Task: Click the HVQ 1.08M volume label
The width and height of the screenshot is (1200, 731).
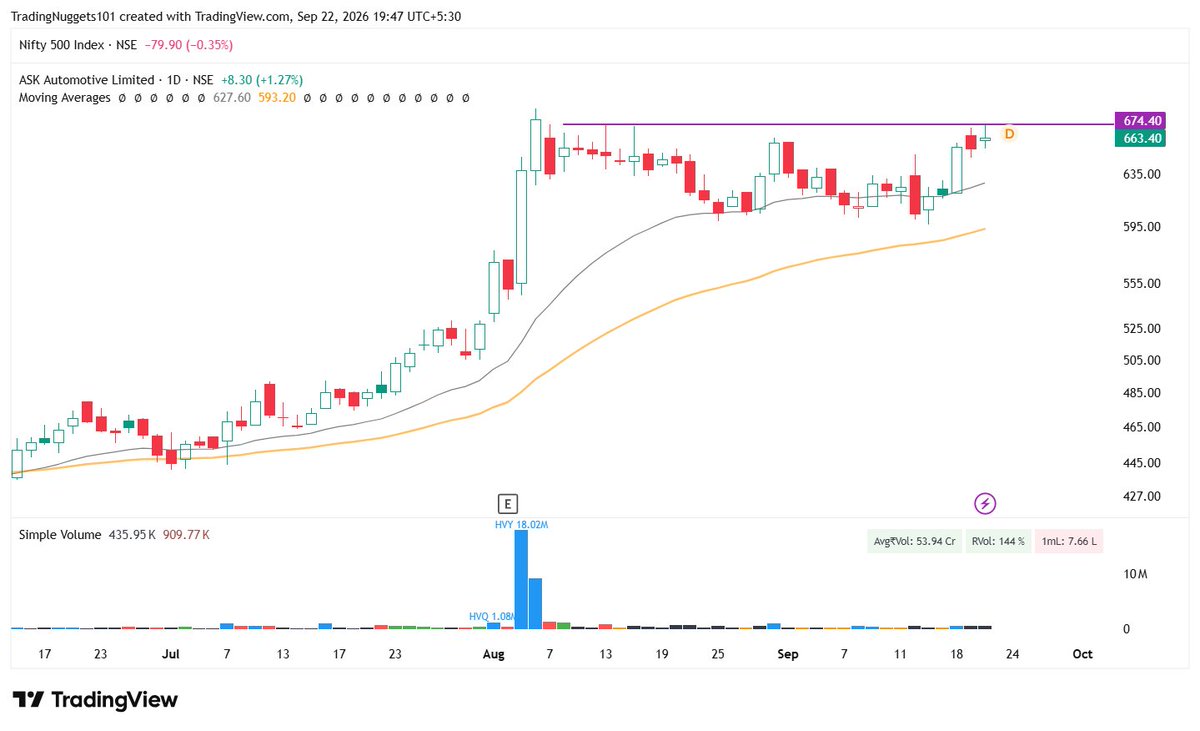Action: coord(491,617)
